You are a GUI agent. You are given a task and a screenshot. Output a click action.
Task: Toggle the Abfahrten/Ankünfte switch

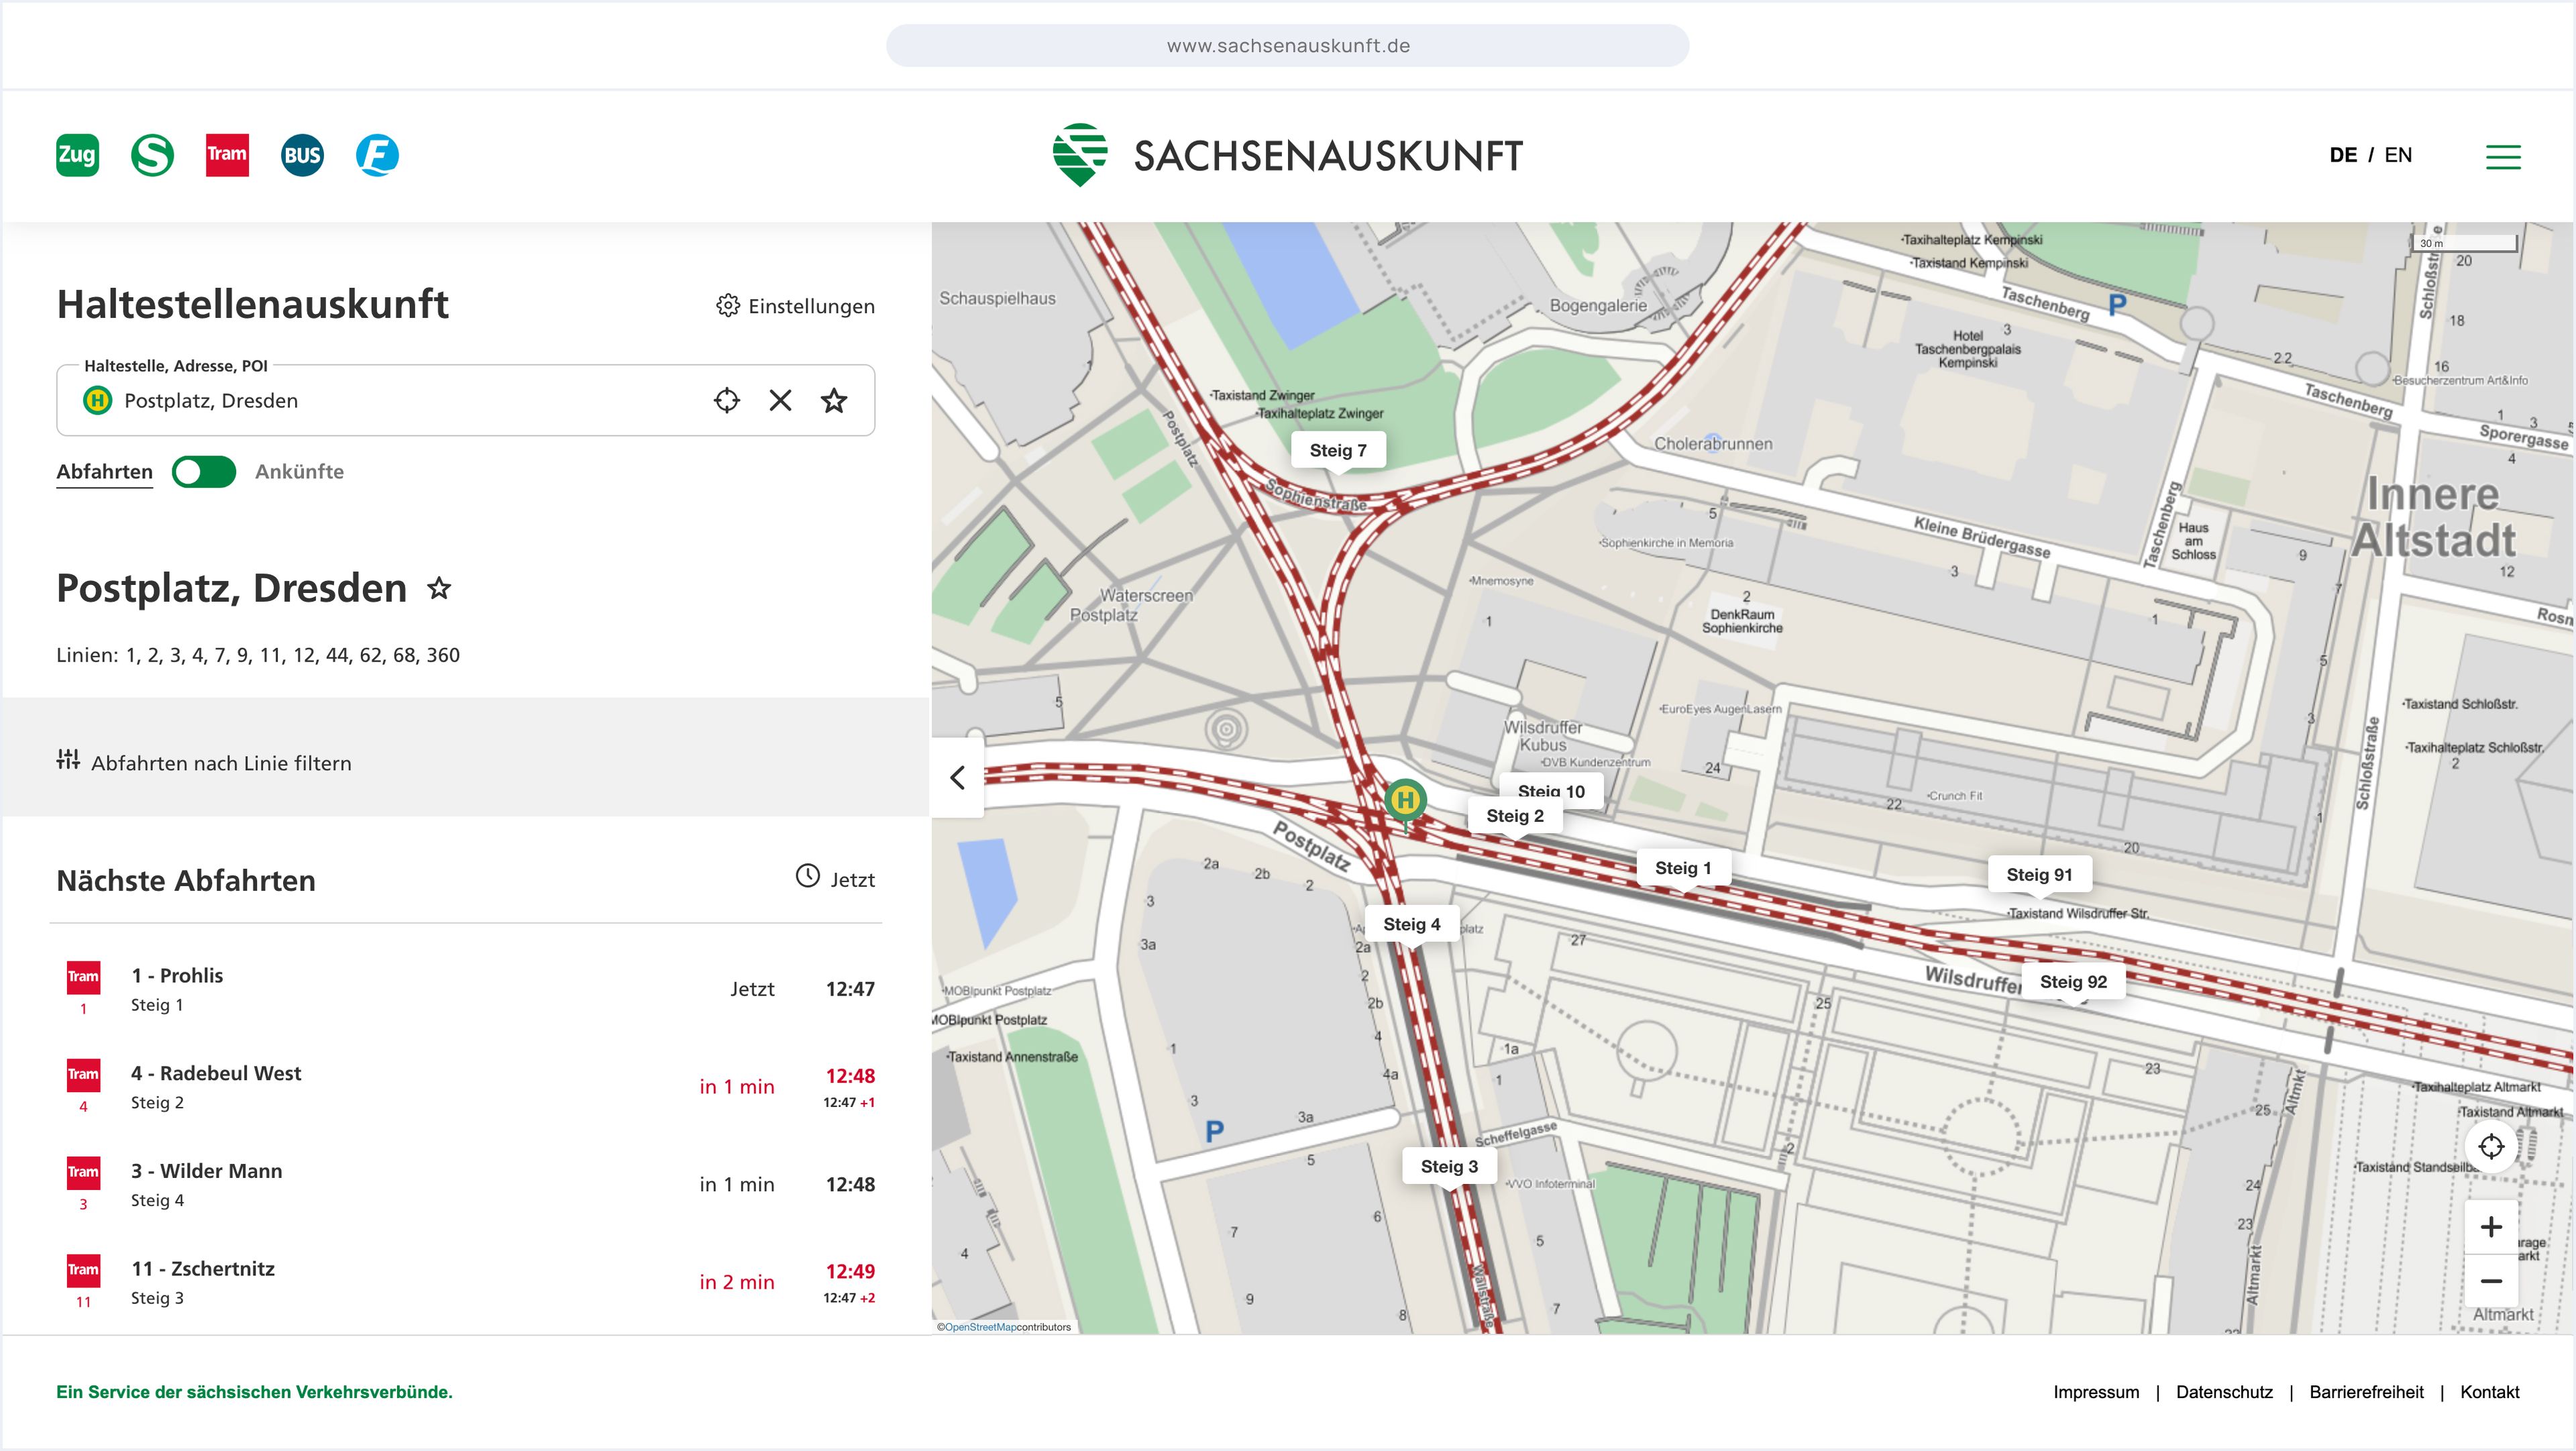(204, 472)
